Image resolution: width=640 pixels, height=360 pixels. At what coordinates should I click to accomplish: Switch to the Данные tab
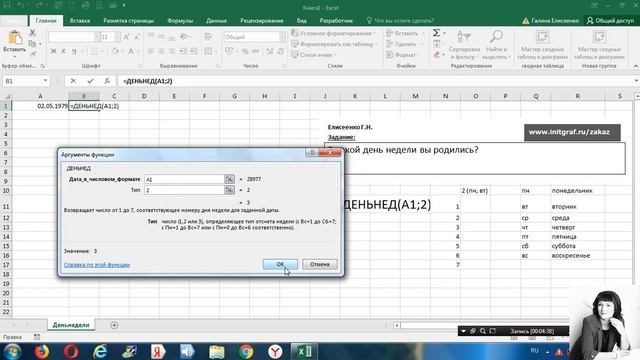pyautogui.click(x=216, y=20)
